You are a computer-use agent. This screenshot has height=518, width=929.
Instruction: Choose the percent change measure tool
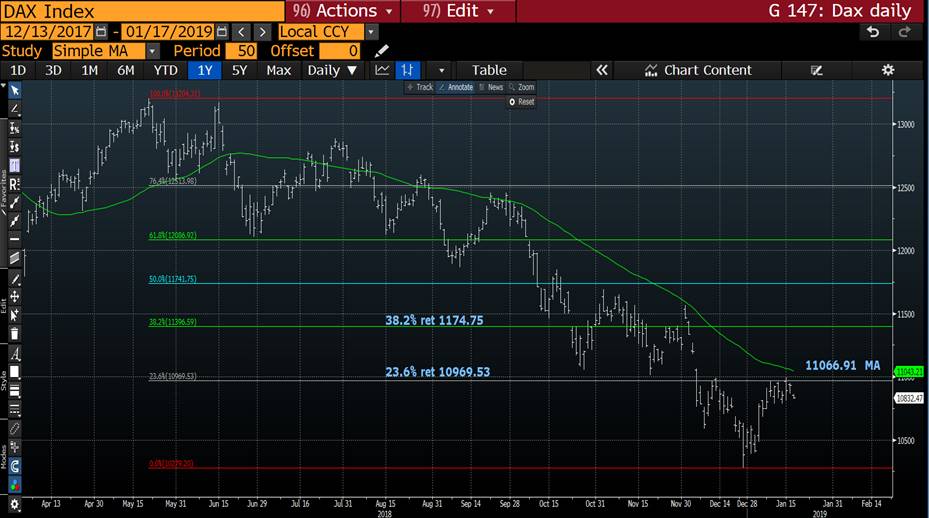[x=15, y=128]
